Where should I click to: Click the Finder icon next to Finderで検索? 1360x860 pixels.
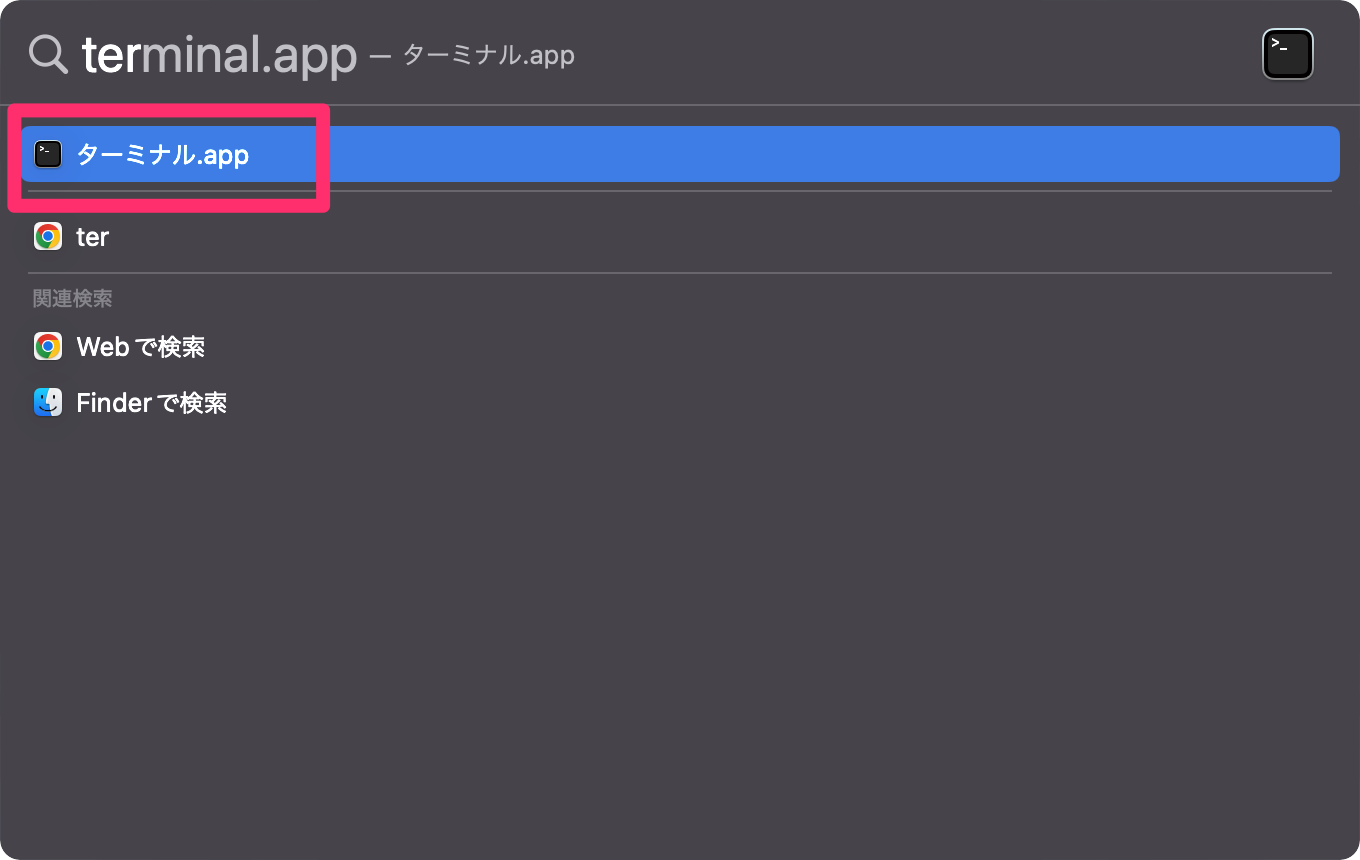coord(47,402)
